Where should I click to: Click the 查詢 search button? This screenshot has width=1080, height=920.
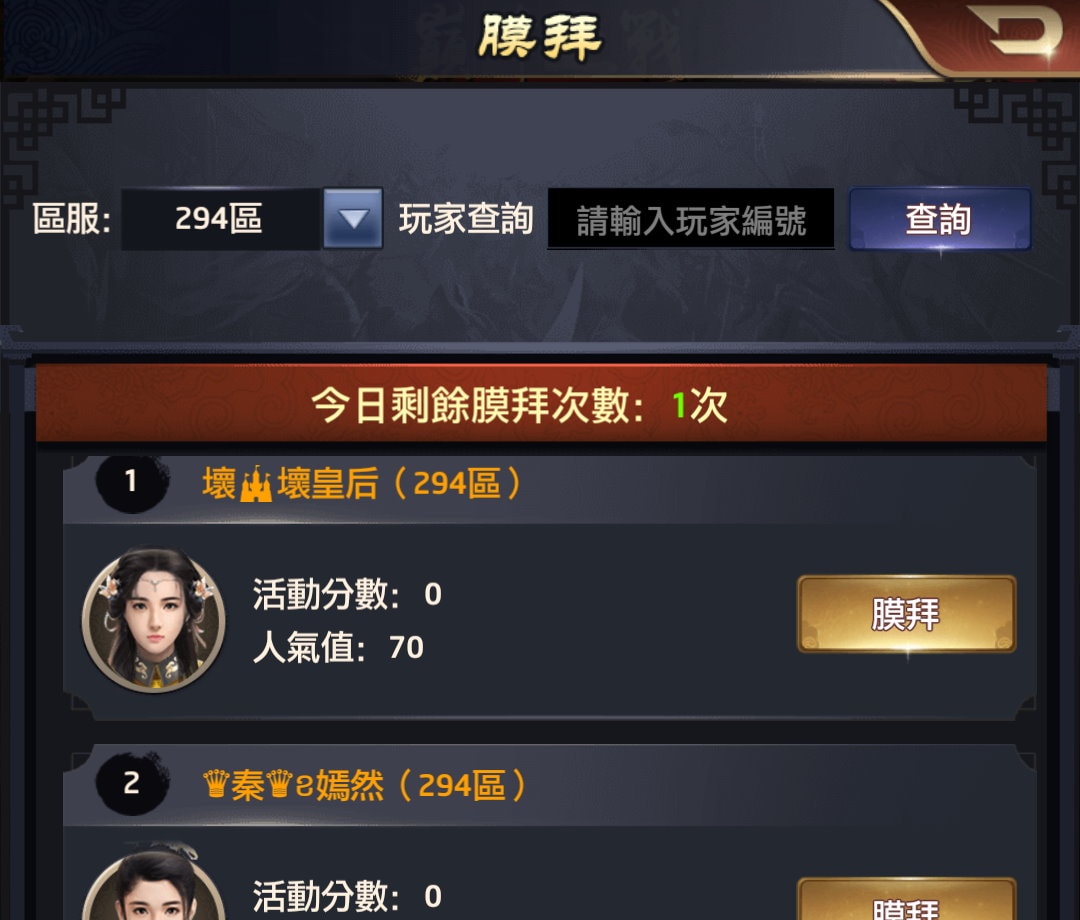coord(939,219)
